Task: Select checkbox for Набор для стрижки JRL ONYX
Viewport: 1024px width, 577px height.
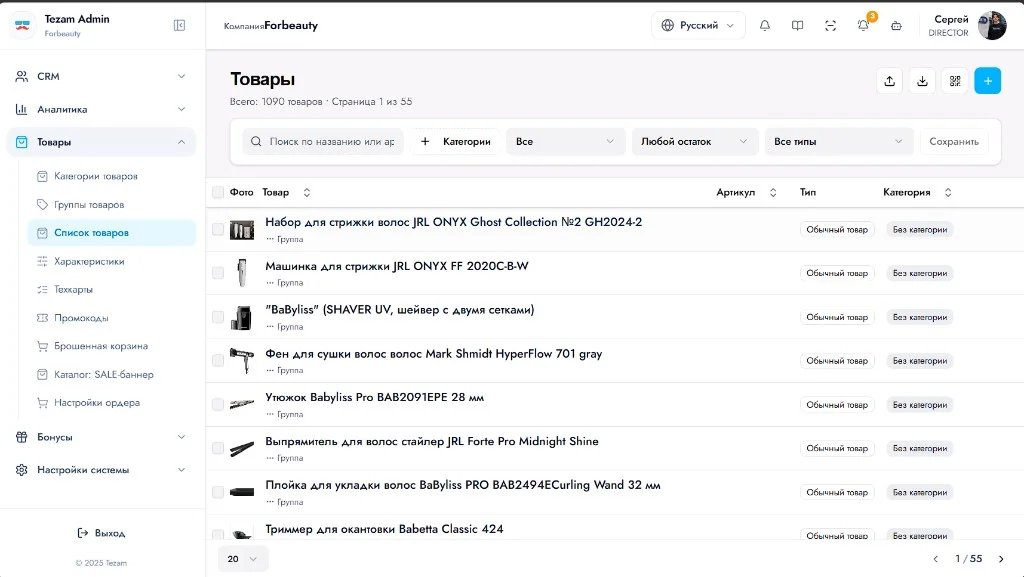Action: 218,229
